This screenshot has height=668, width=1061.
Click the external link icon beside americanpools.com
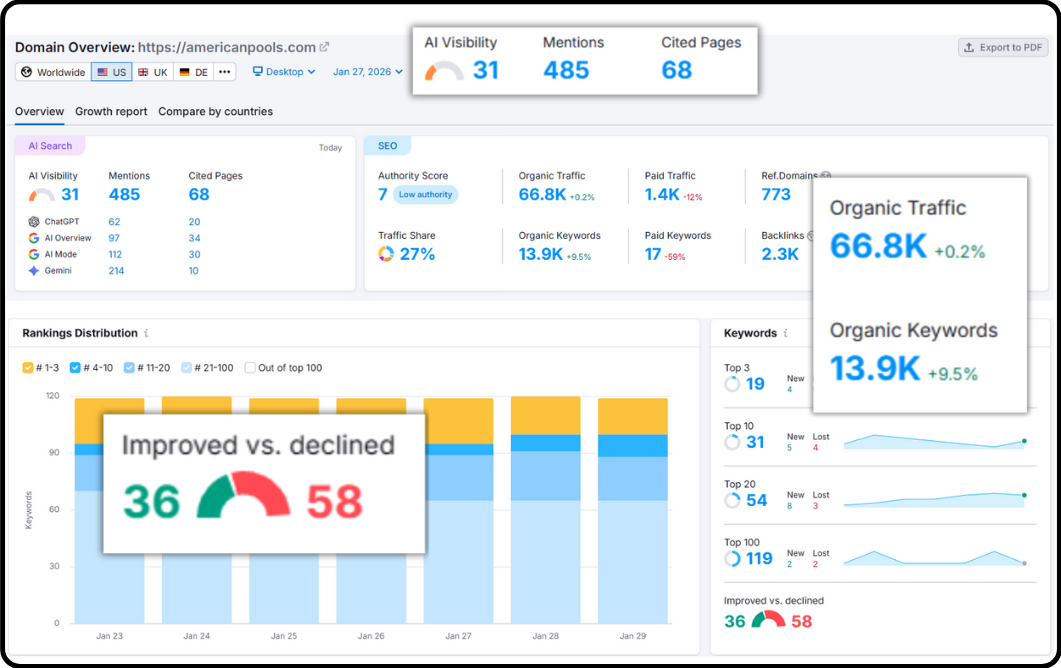point(324,47)
